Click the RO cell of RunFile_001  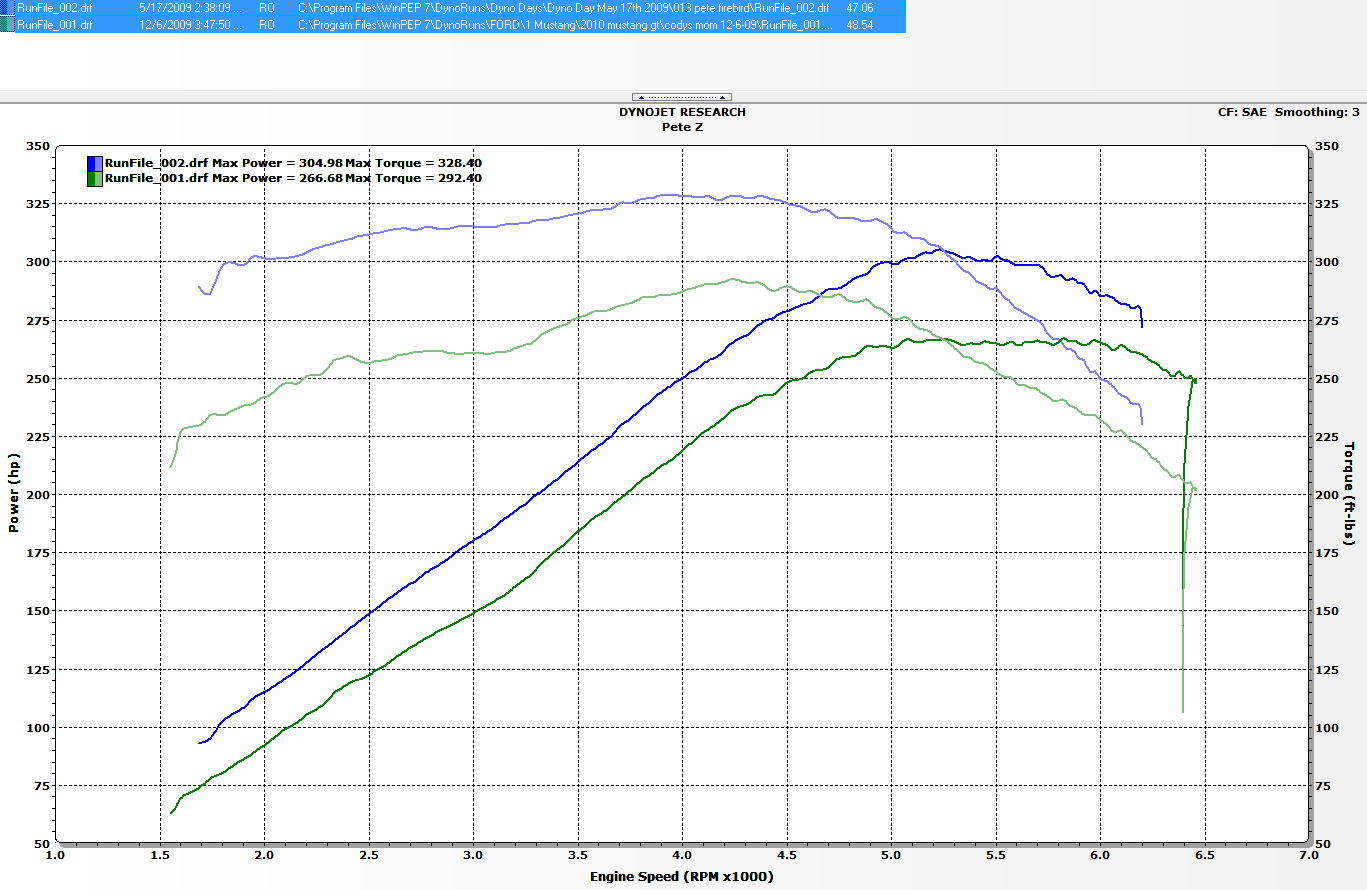tap(266, 24)
